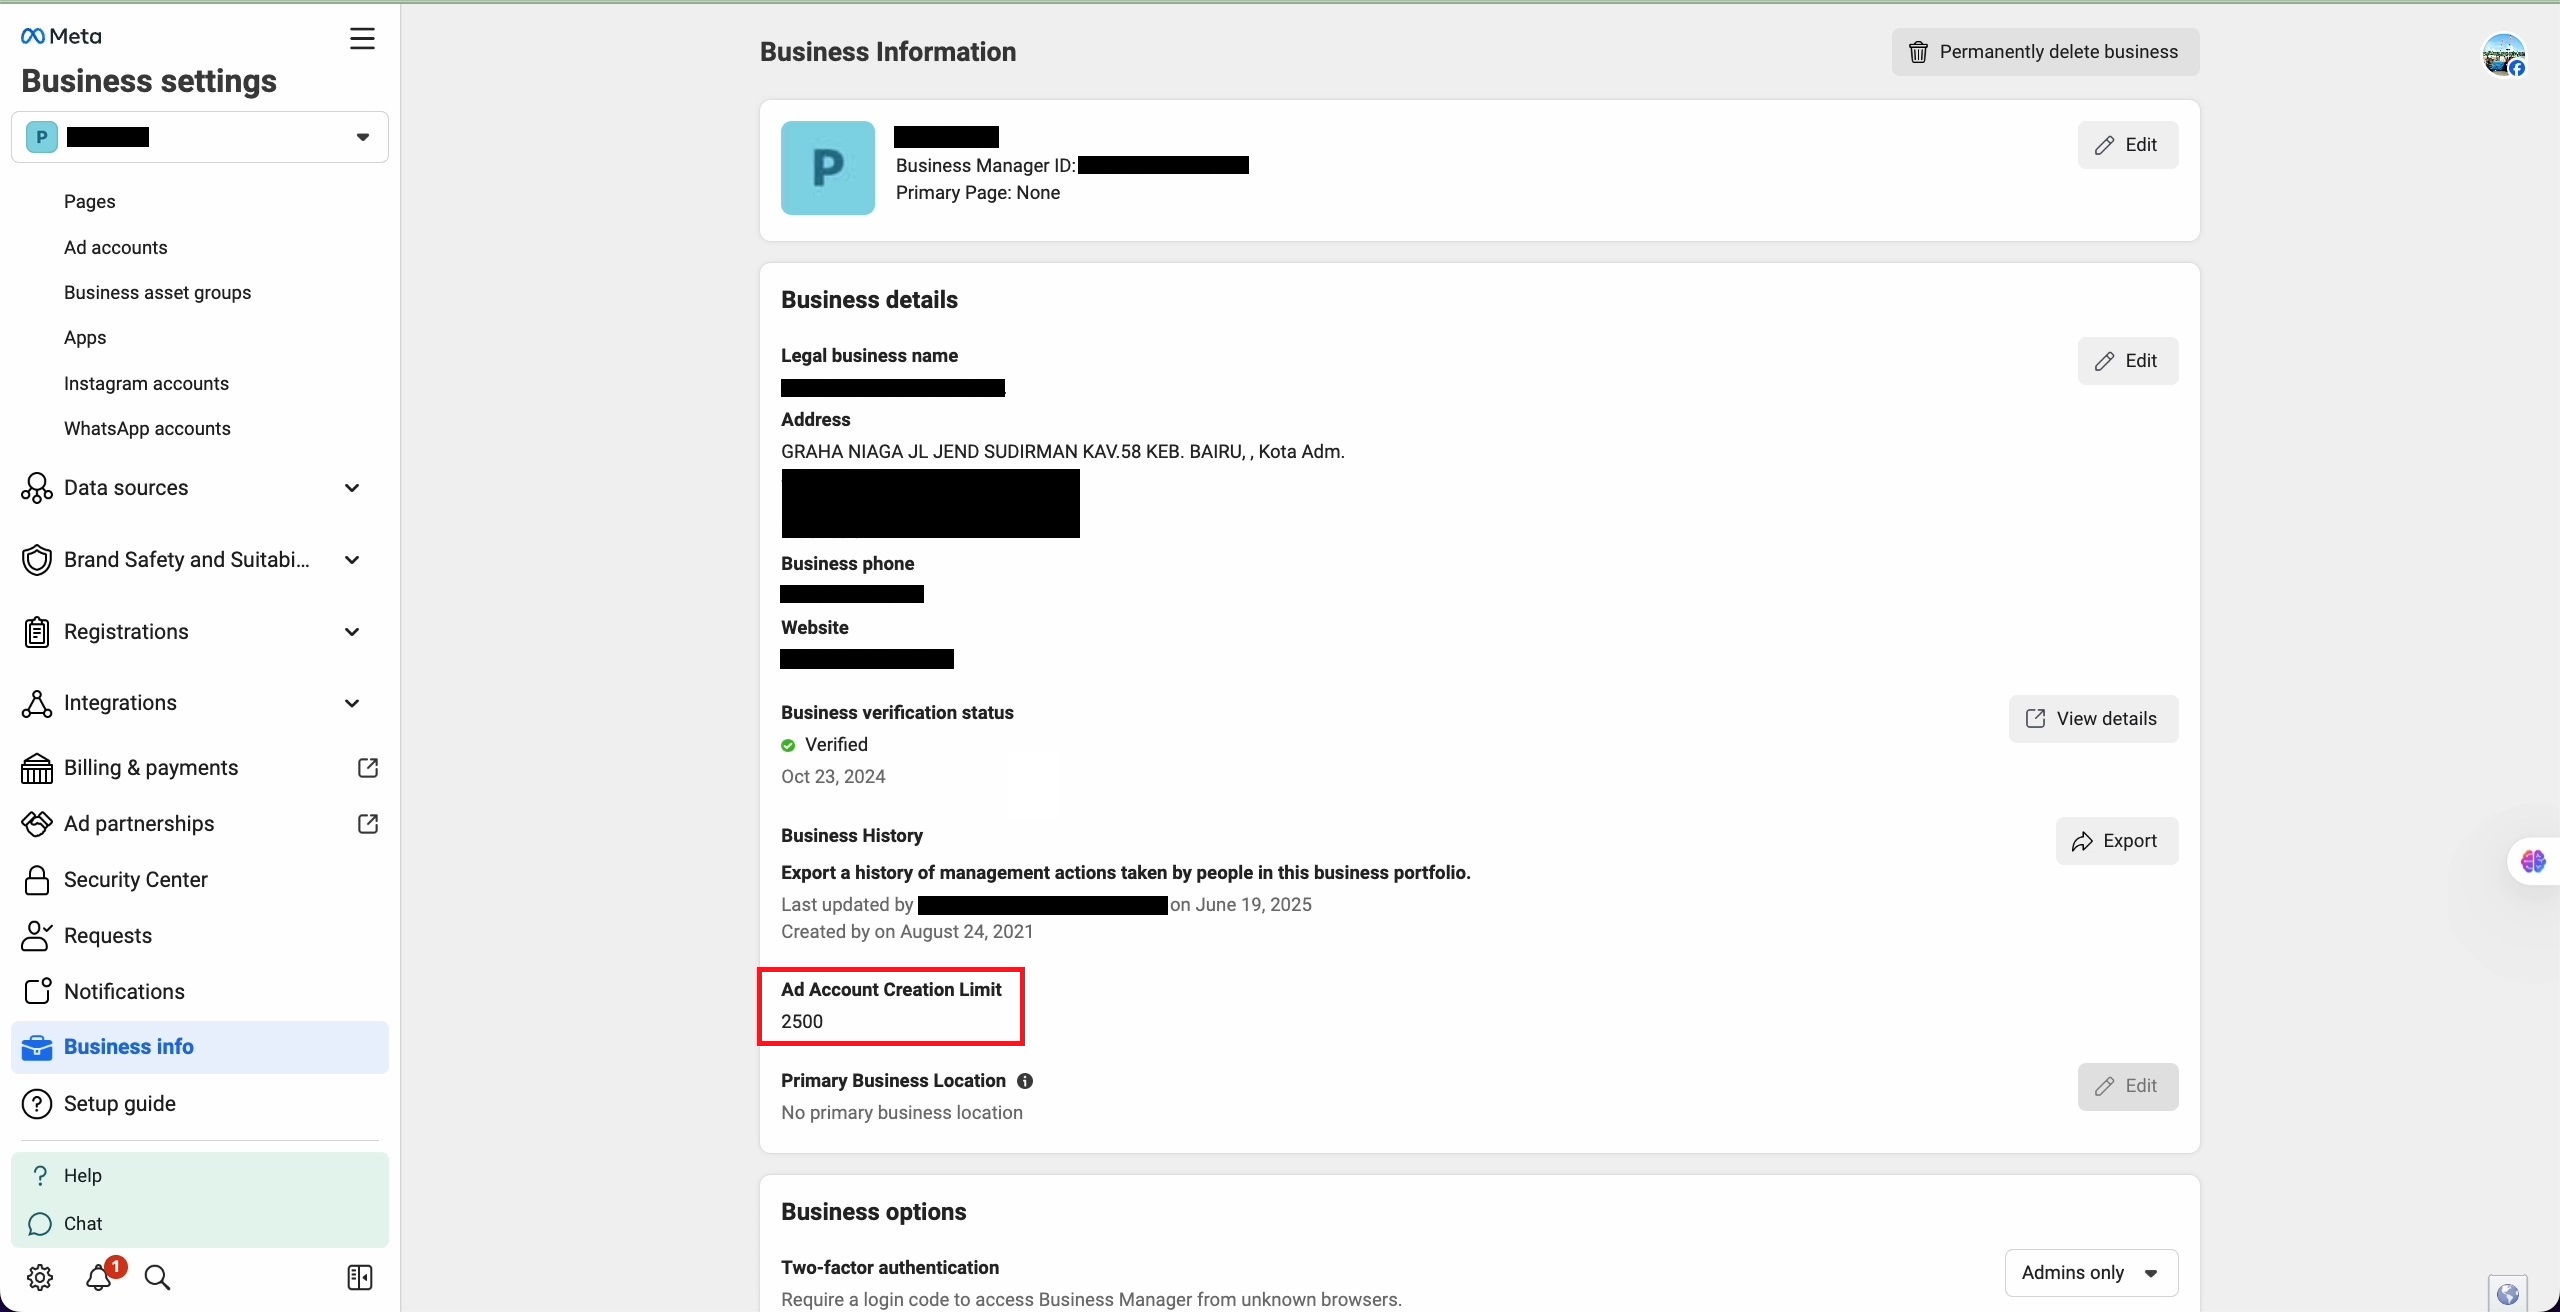Go to Instagram accounts

point(146,383)
